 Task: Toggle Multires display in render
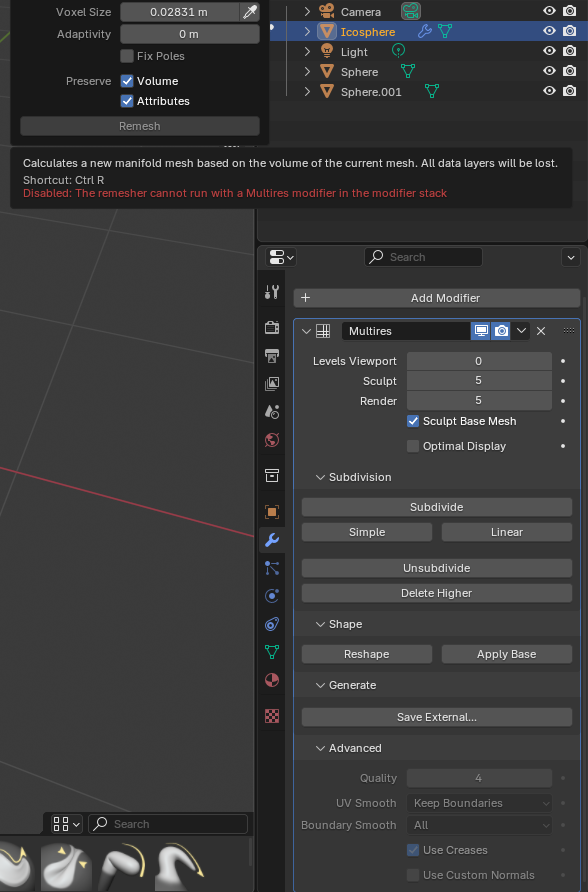[x=501, y=331]
